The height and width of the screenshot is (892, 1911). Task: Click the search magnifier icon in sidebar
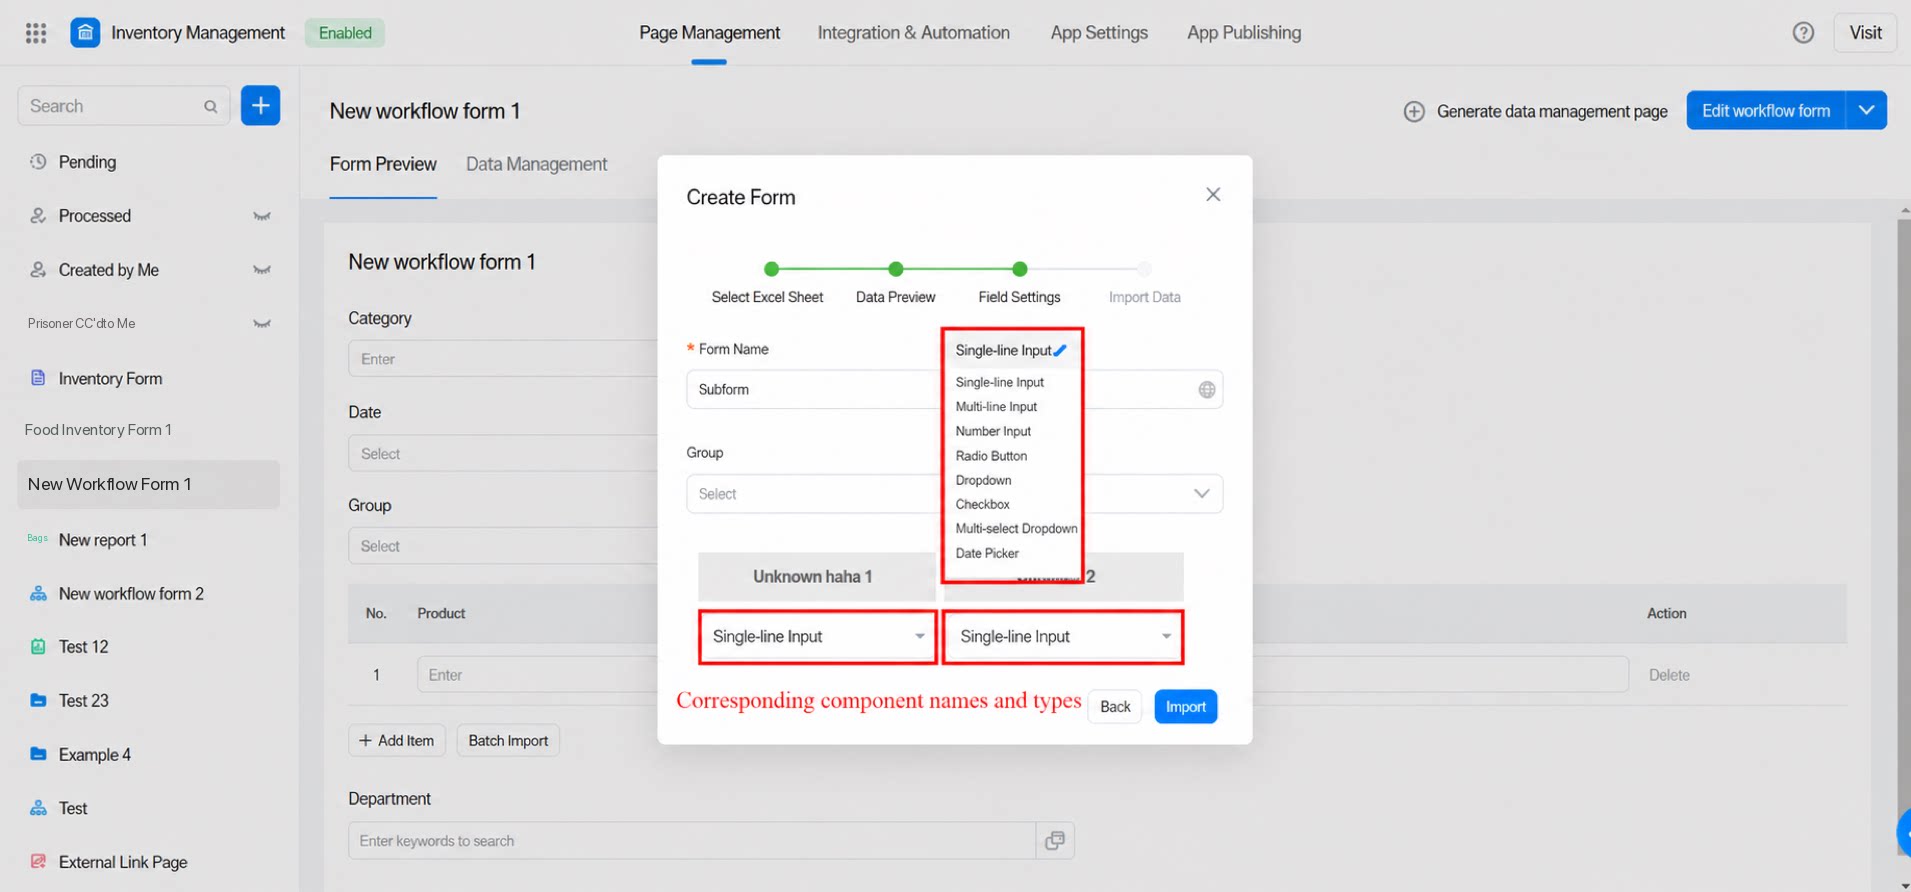coord(210,106)
